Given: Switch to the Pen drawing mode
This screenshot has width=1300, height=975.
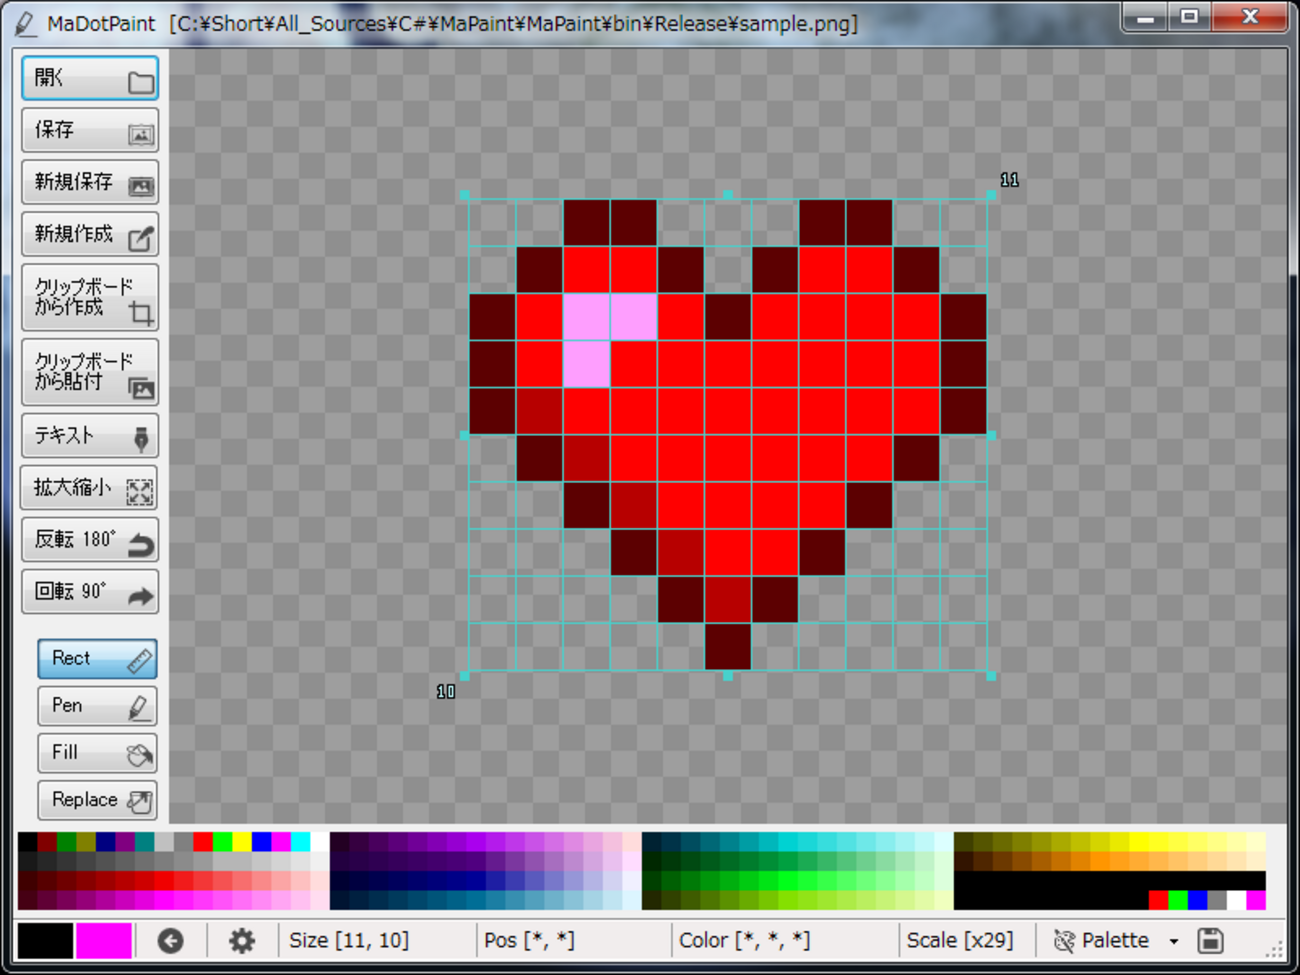Looking at the screenshot, I should (x=97, y=706).
